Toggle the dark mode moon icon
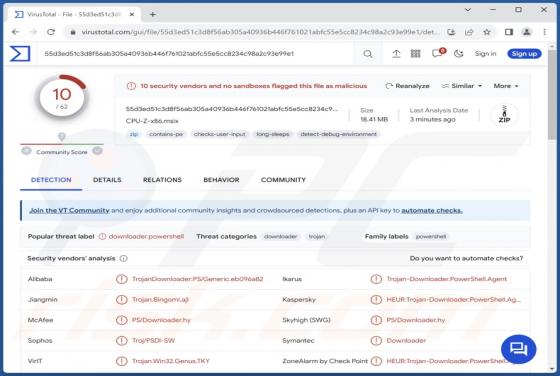This screenshot has height=376, width=560. point(459,54)
